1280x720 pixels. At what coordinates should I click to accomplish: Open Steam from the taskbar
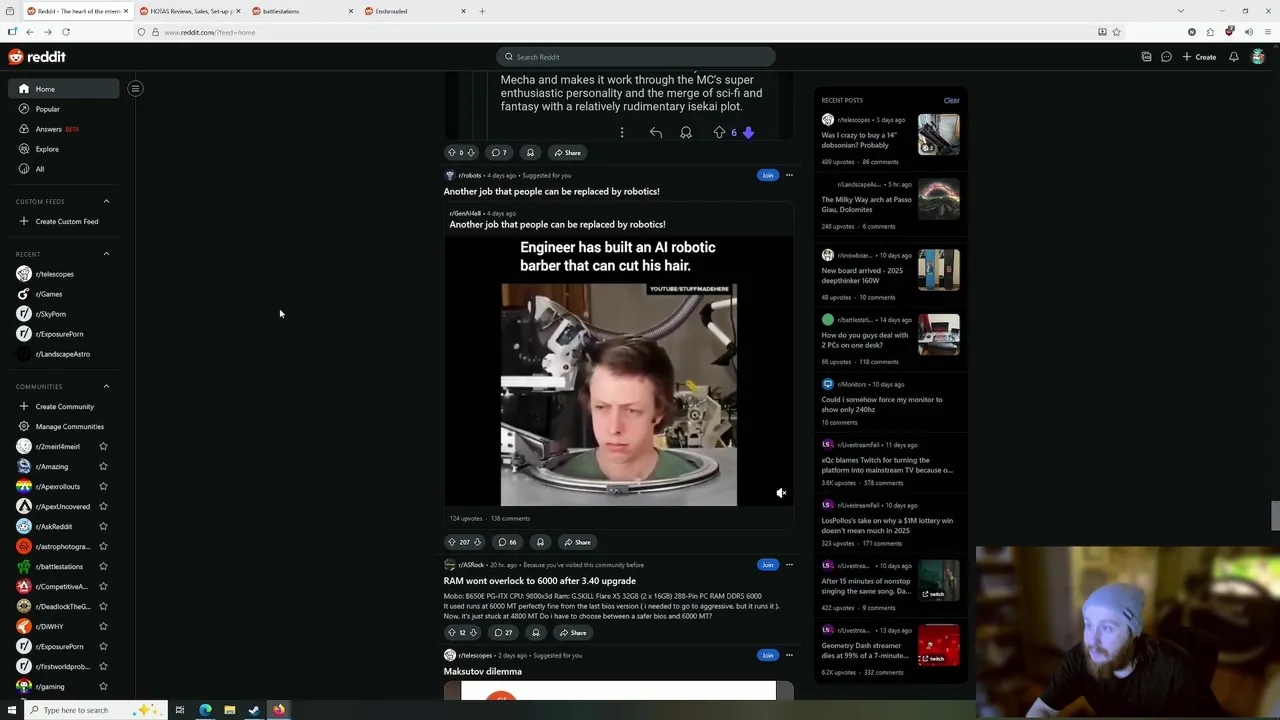254,710
